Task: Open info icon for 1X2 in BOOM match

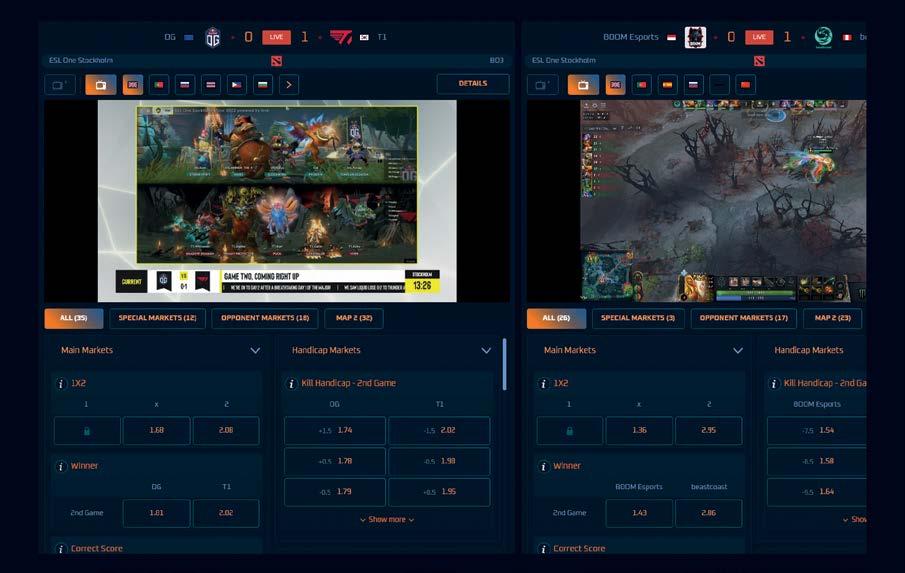Action: pos(543,384)
